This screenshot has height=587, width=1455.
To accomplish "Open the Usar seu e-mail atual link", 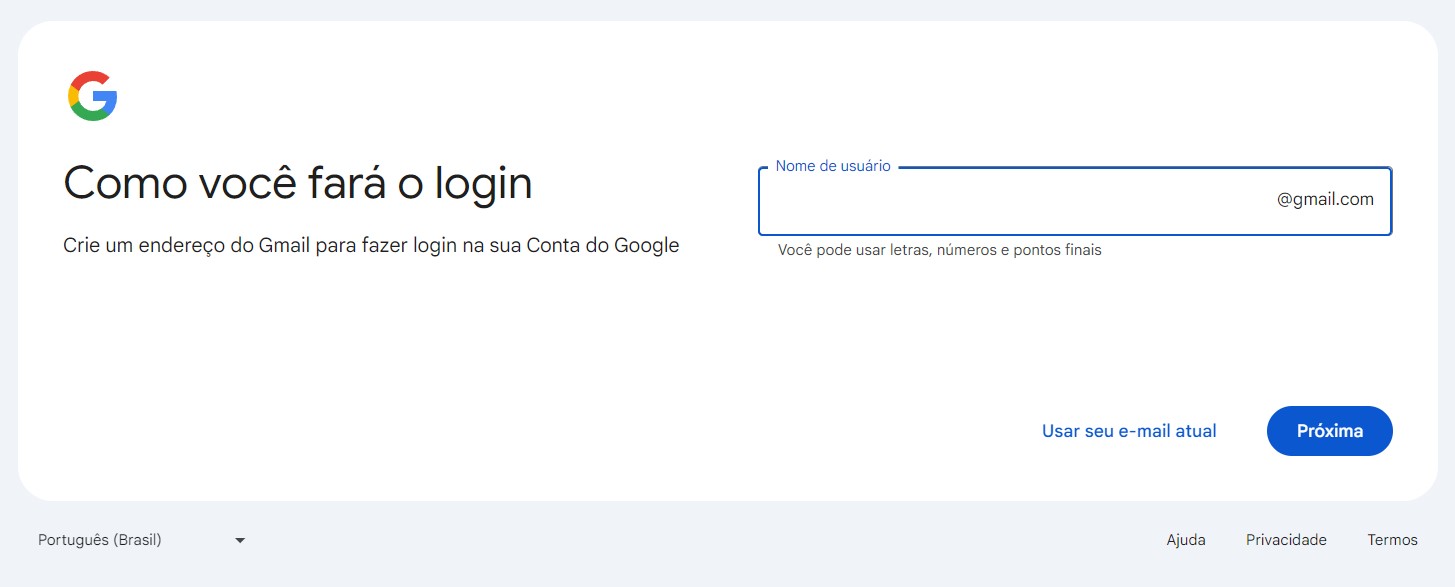I will 1129,431.
